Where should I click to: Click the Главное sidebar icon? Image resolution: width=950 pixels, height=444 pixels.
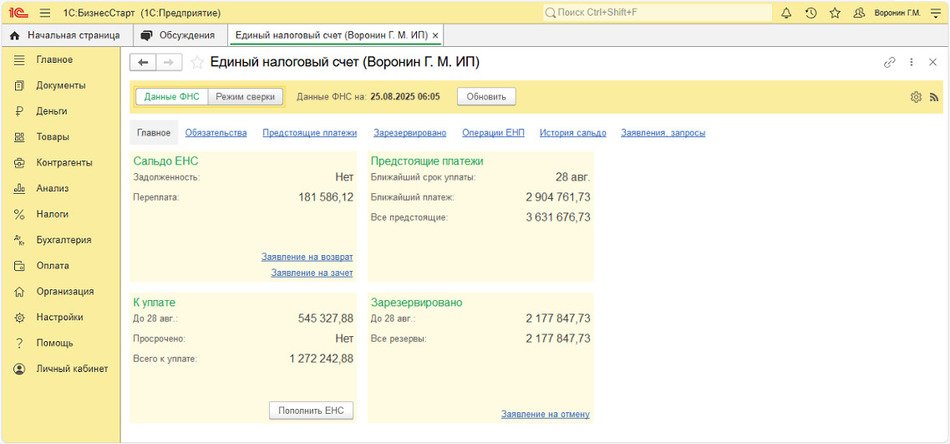pyautogui.click(x=19, y=60)
